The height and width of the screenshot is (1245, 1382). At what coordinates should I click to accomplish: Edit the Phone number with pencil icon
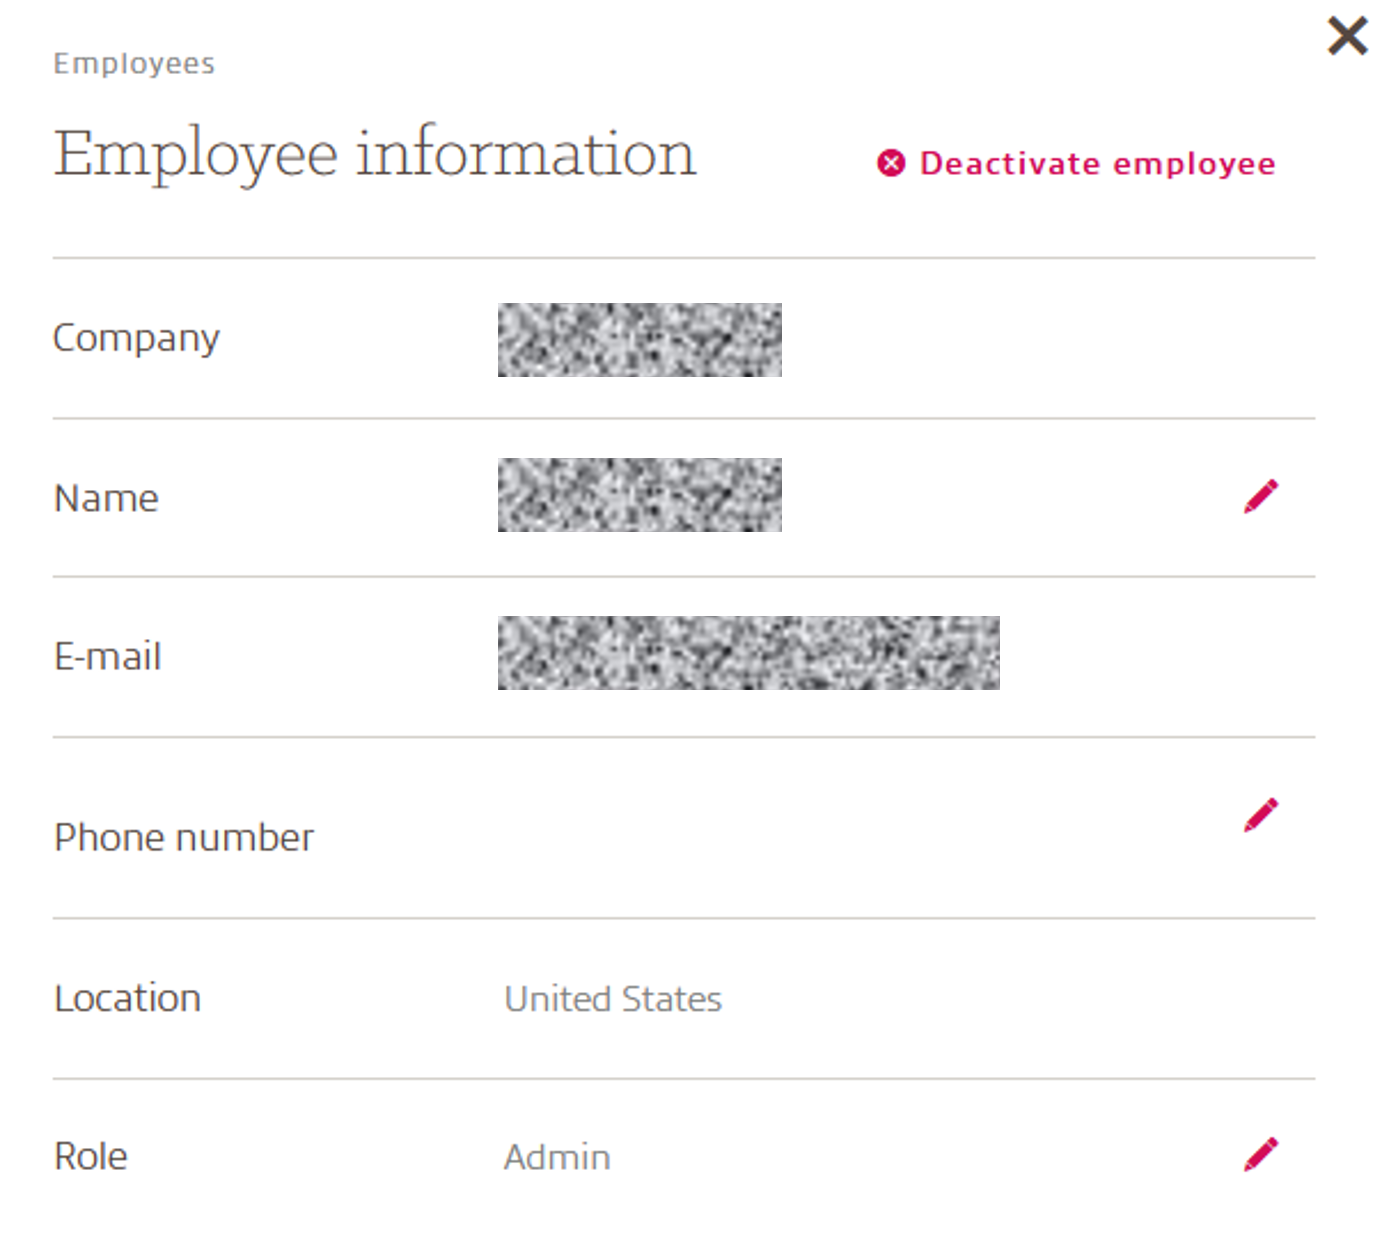pos(1261,815)
